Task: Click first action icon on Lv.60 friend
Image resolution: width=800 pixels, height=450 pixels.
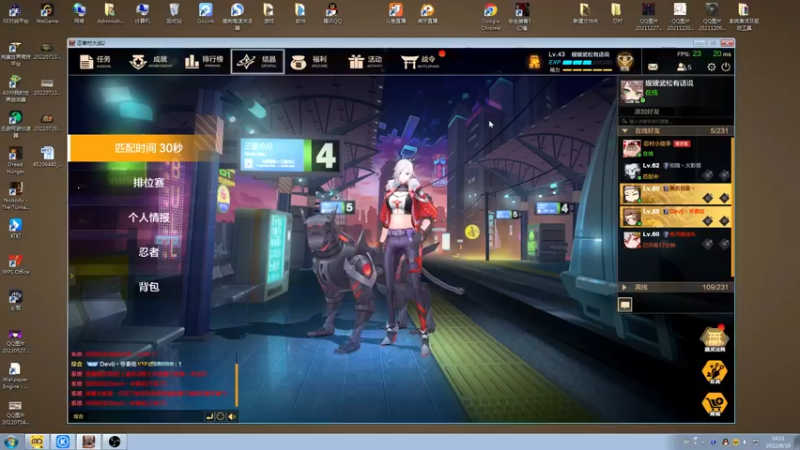Action: click(708, 243)
